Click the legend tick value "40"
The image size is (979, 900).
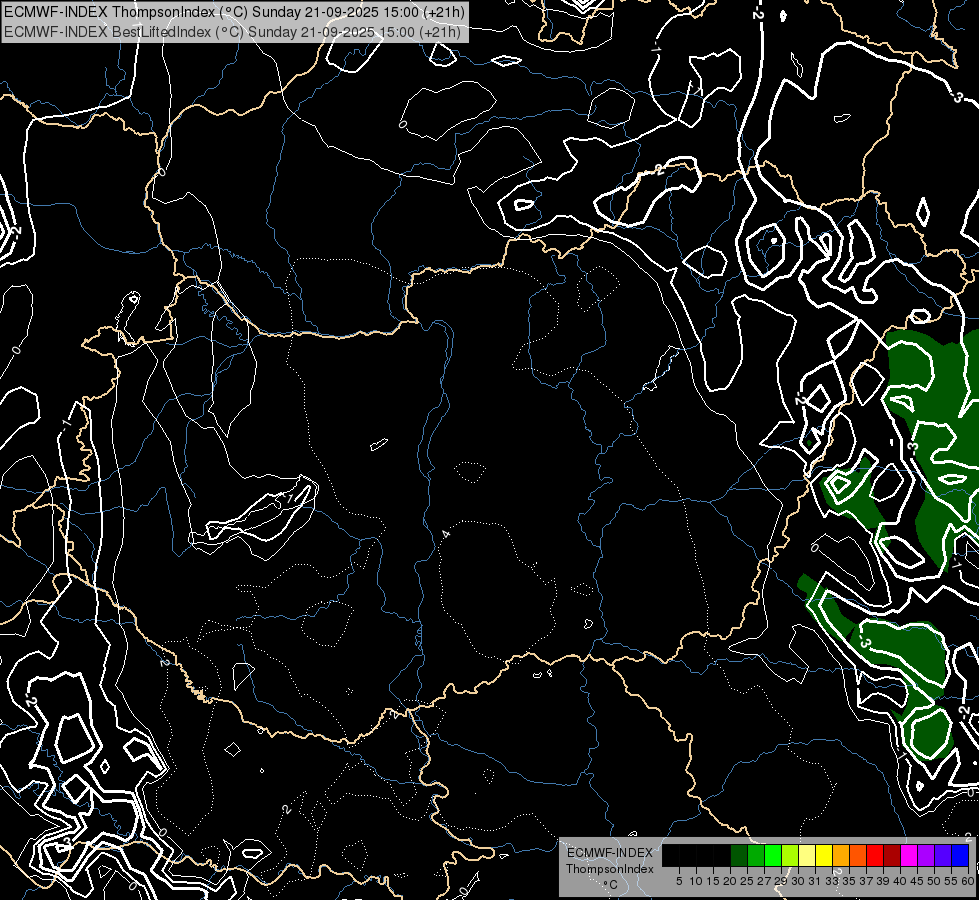click(900, 881)
